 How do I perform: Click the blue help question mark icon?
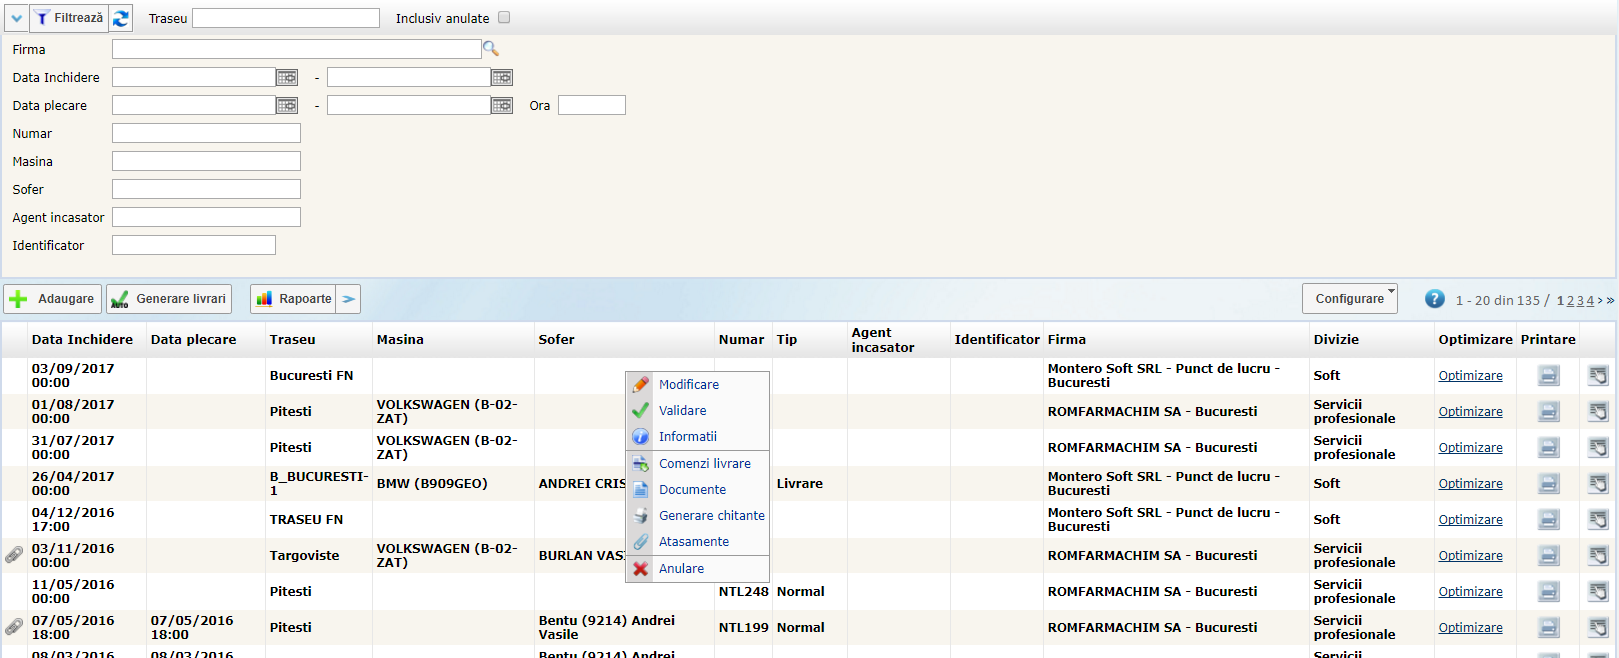1434,299
